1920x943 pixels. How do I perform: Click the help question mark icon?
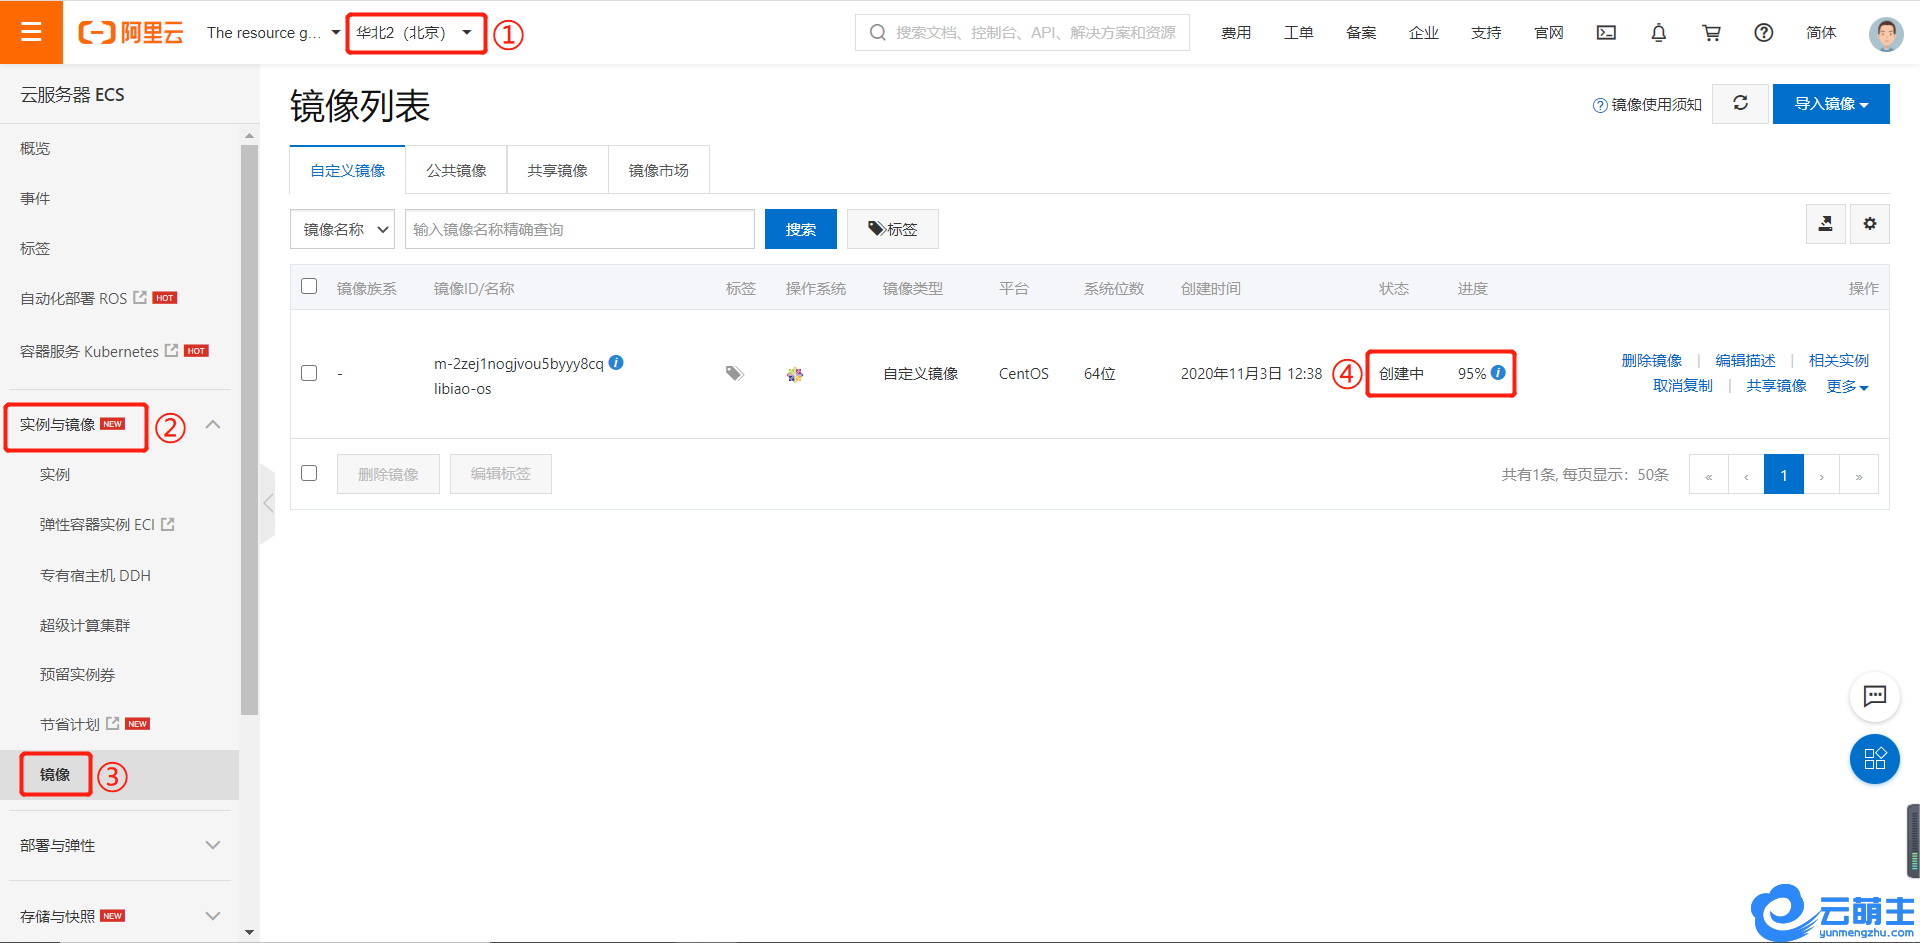point(1763,33)
